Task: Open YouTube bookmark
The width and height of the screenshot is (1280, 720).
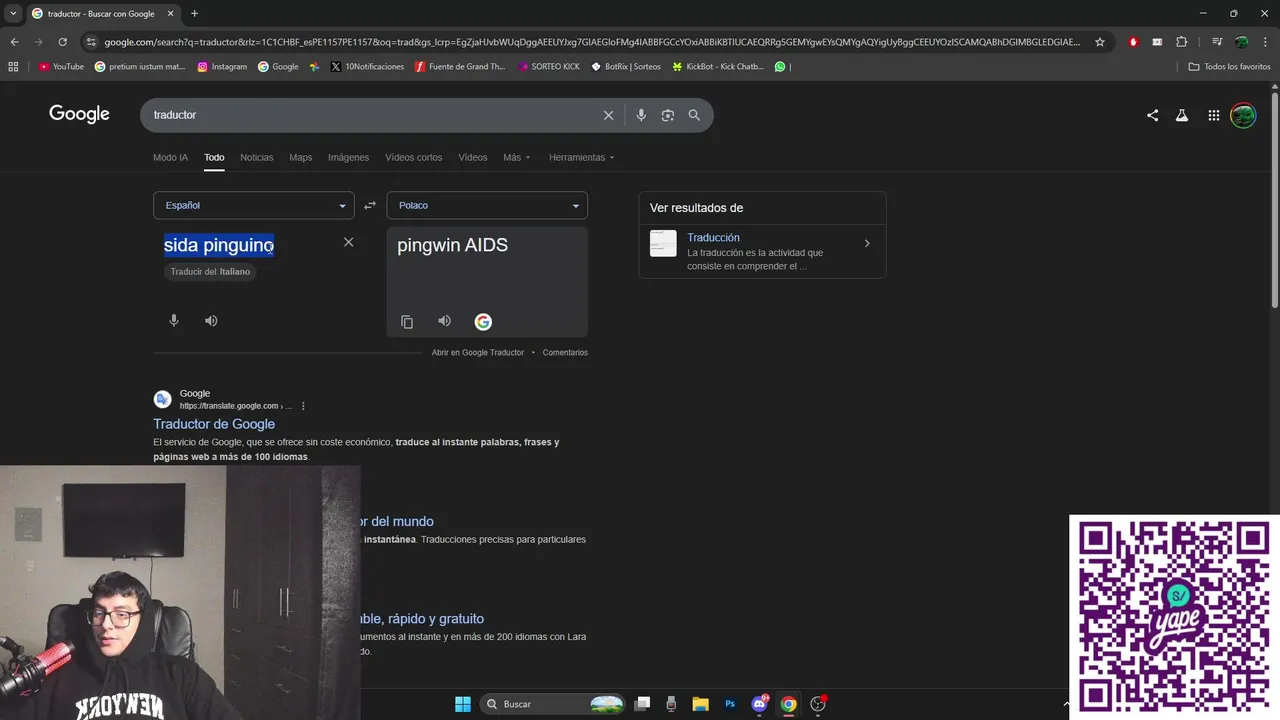Action: pyautogui.click(x=61, y=67)
